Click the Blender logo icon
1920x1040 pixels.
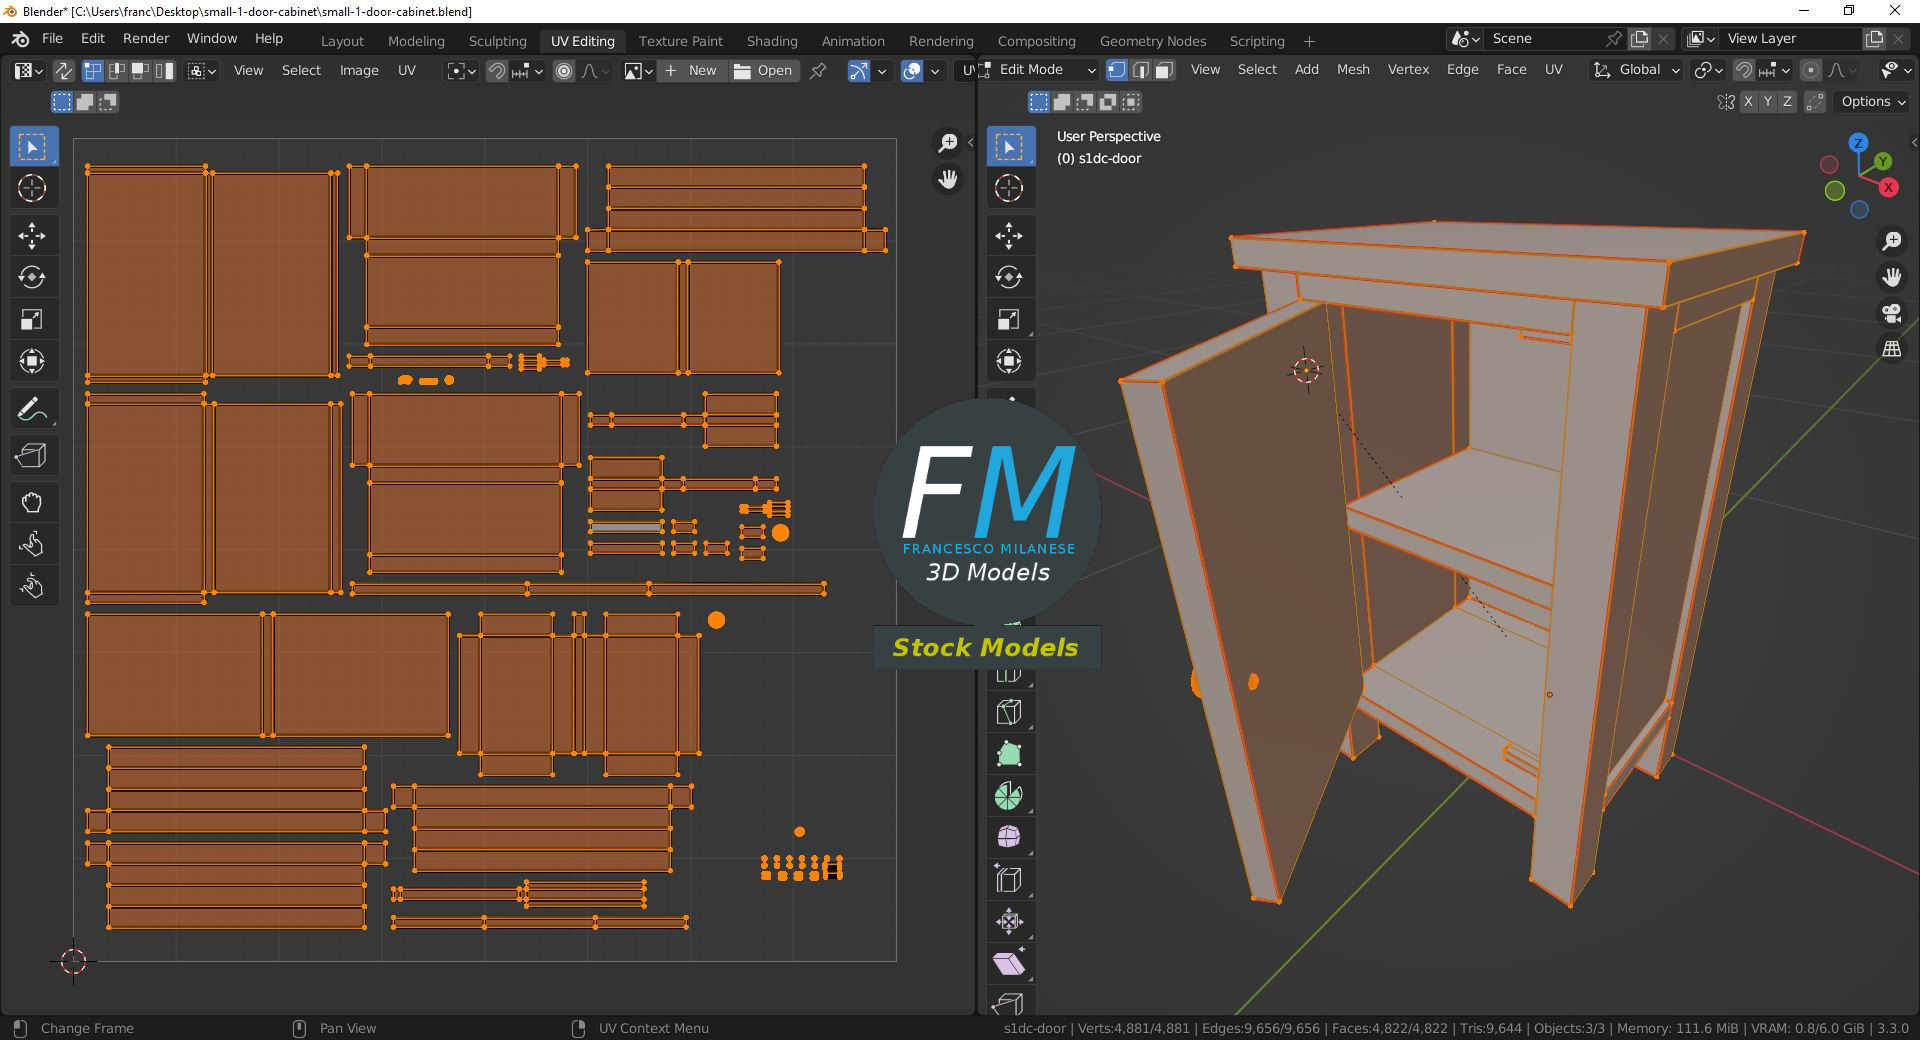(x=20, y=38)
